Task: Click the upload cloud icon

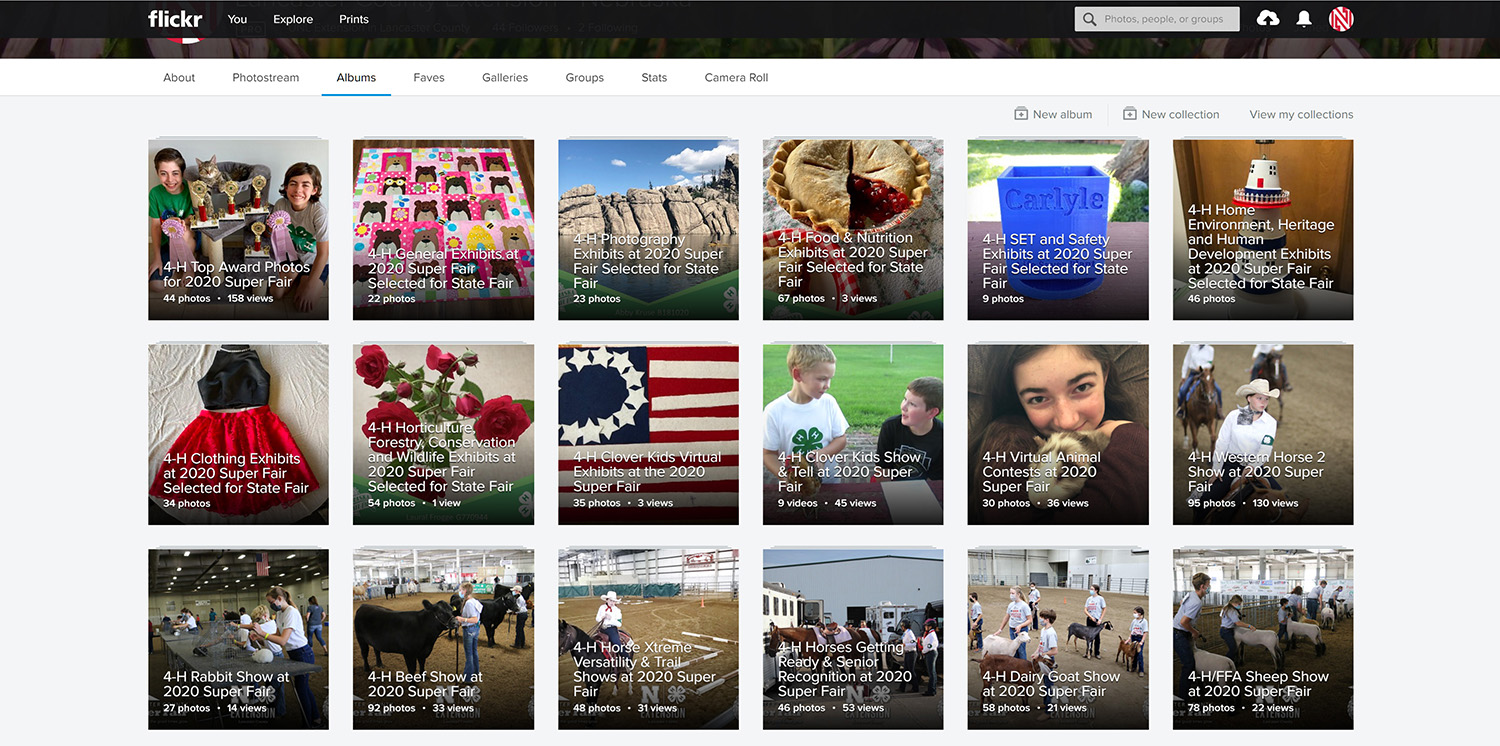Action: [x=1268, y=19]
